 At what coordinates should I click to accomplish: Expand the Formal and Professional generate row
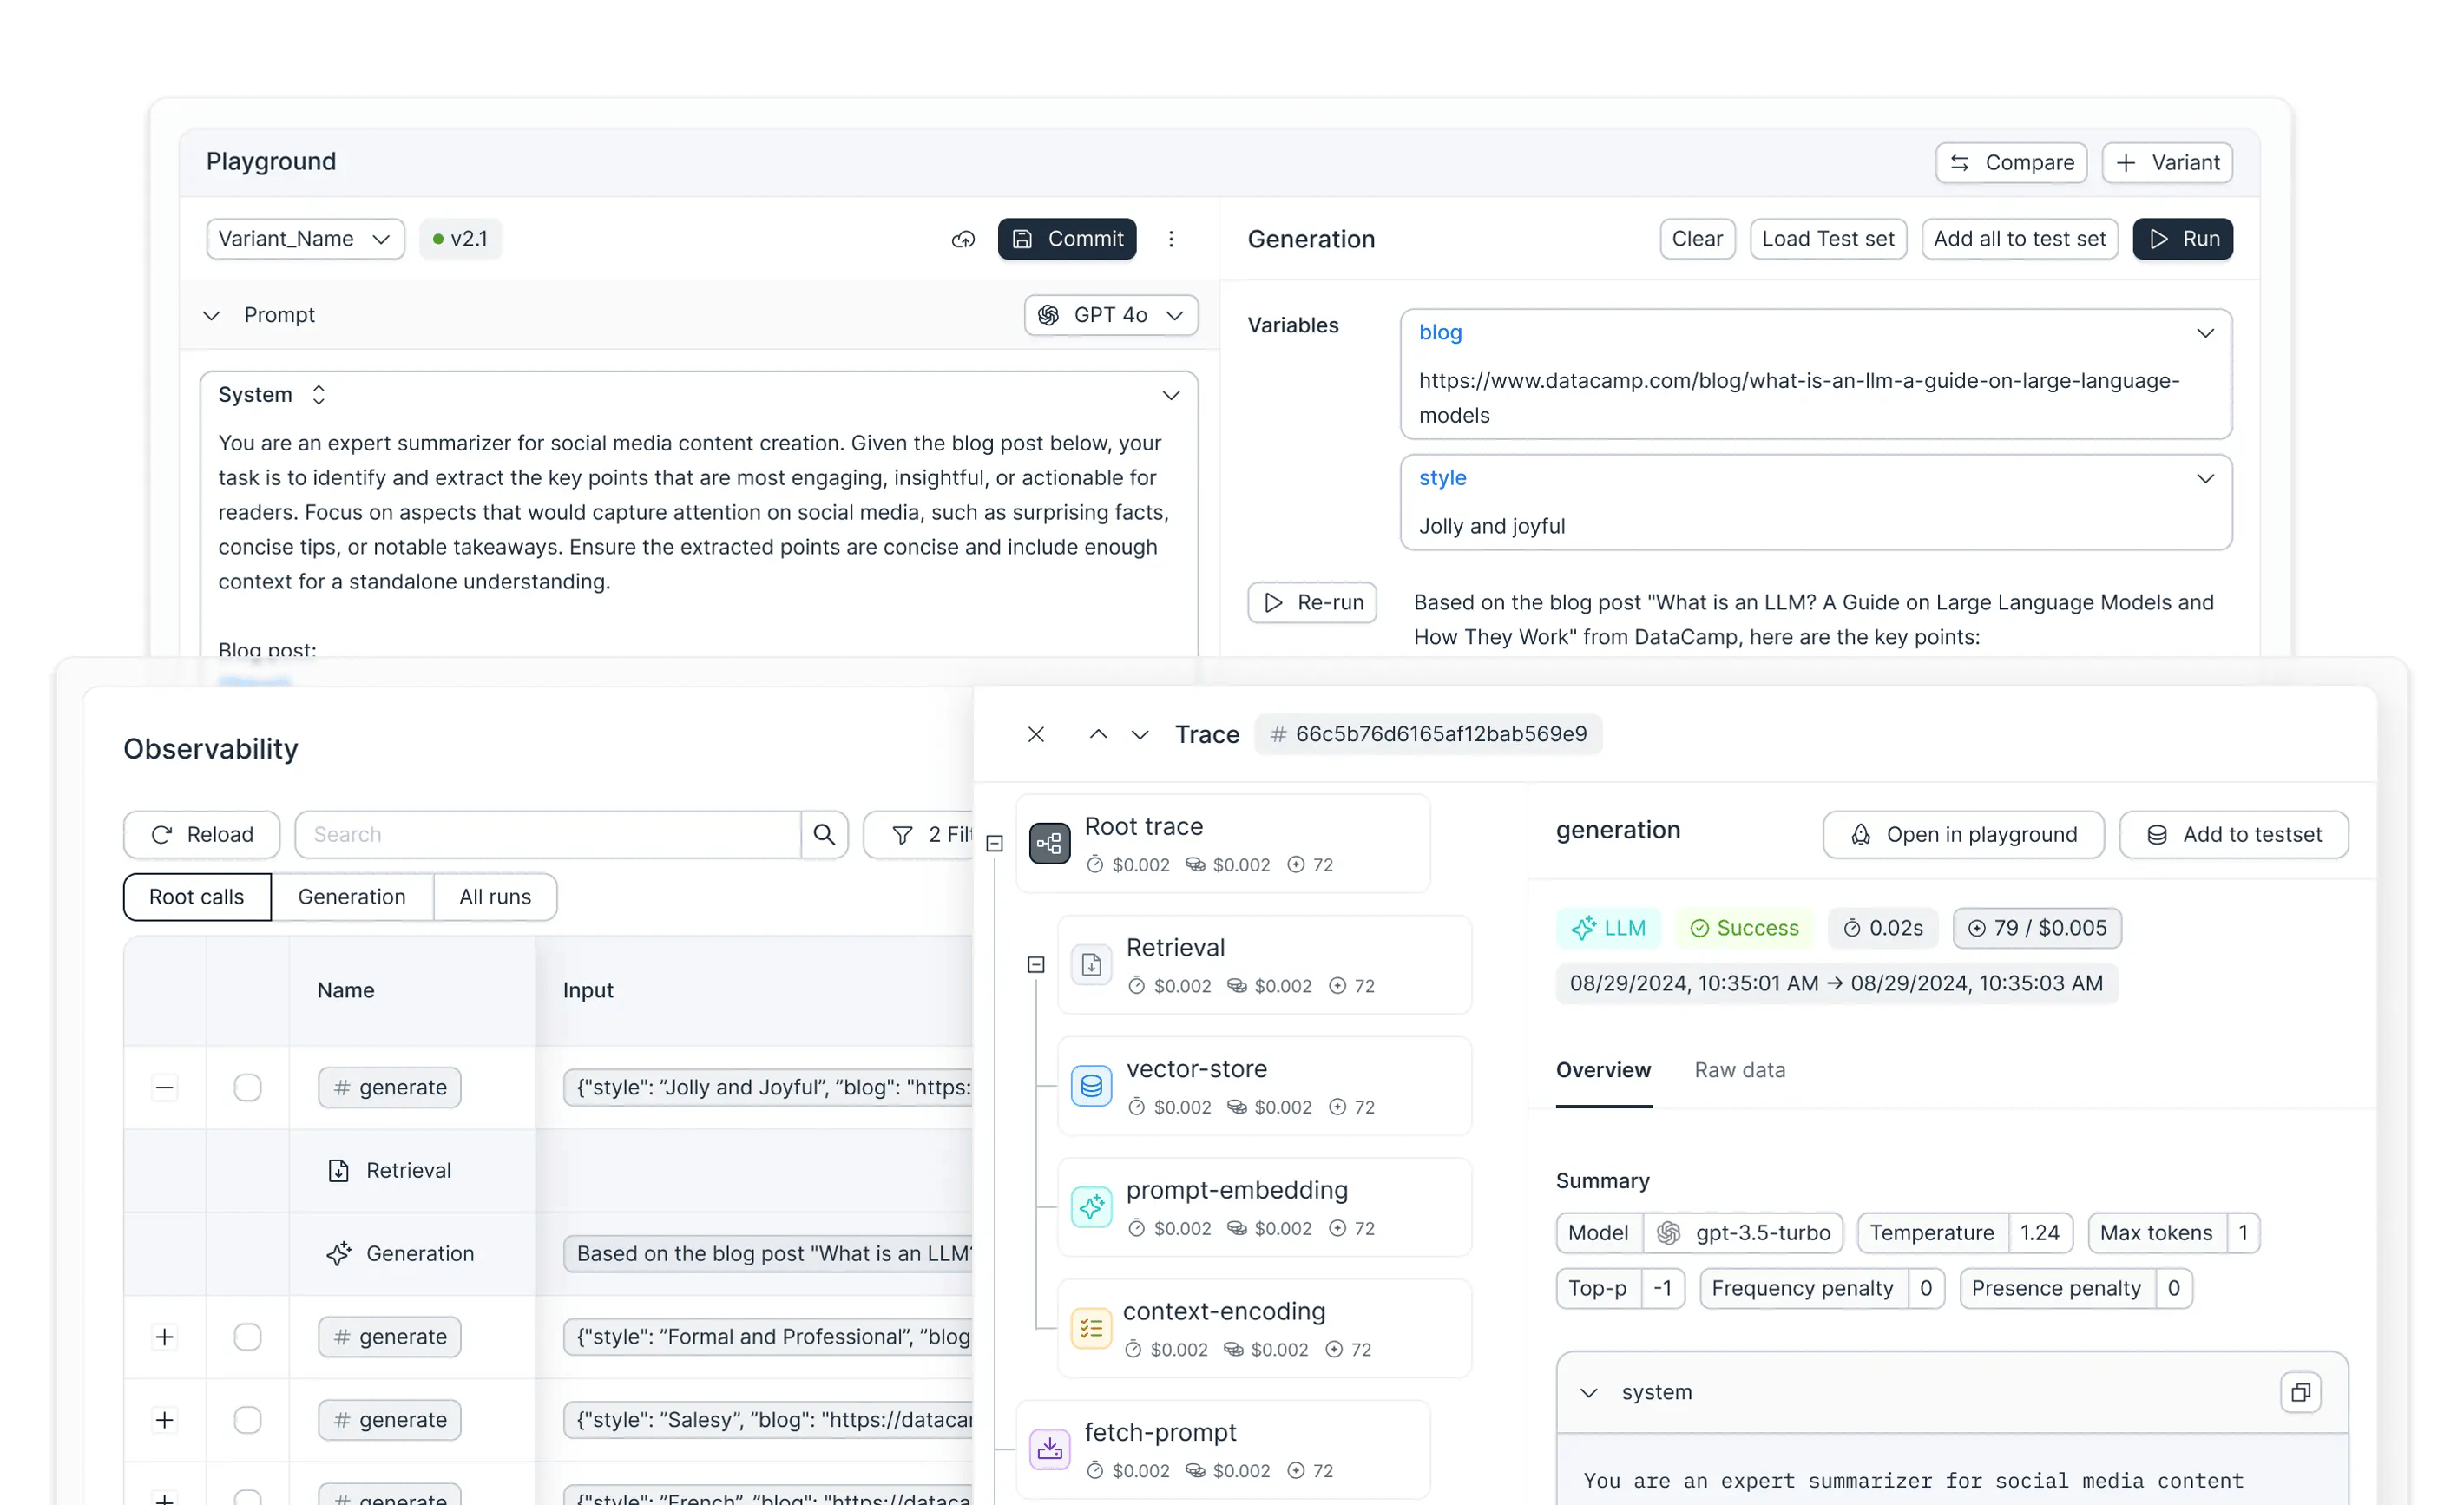pyautogui.click(x=165, y=1337)
